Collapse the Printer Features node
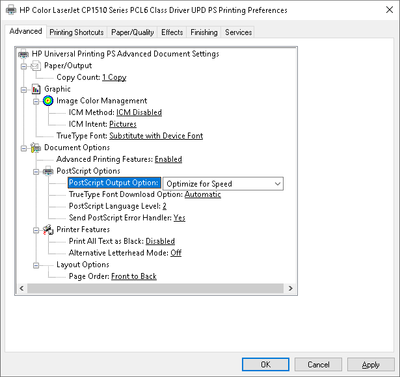 click(x=36, y=230)
